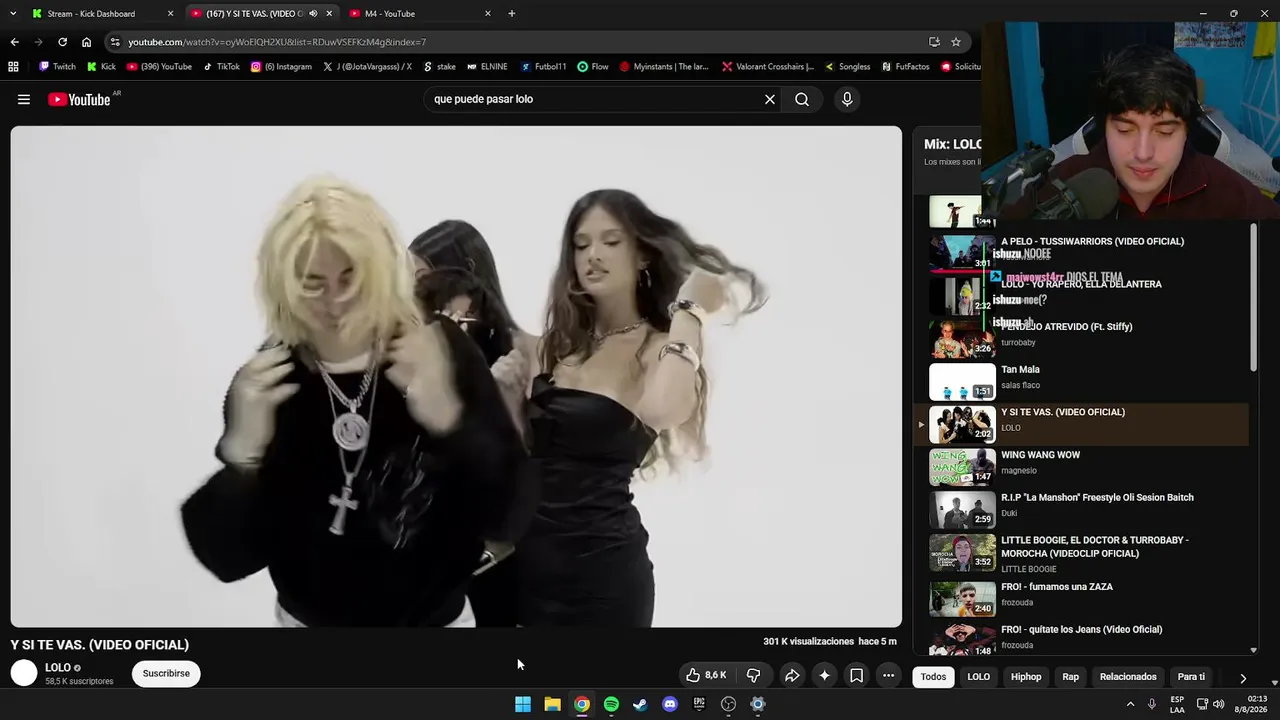Image resolution: width=1280 pixels, height=720 pixels.
Task: Open a new browser tab
Action: coord(512,13)
